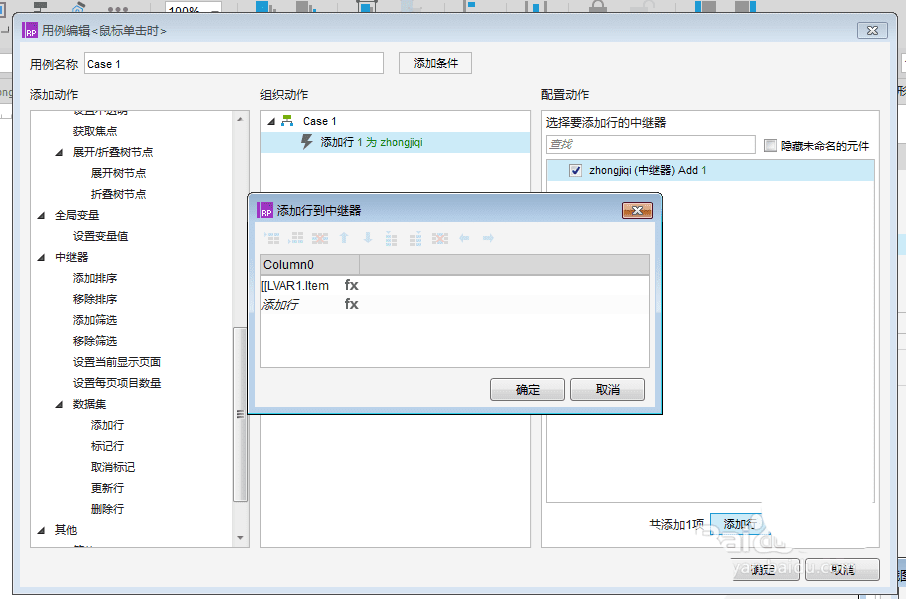The image size is (906, 599).
Task: Select the 折叠树节点 action
Action: click(x=118, y=194)
